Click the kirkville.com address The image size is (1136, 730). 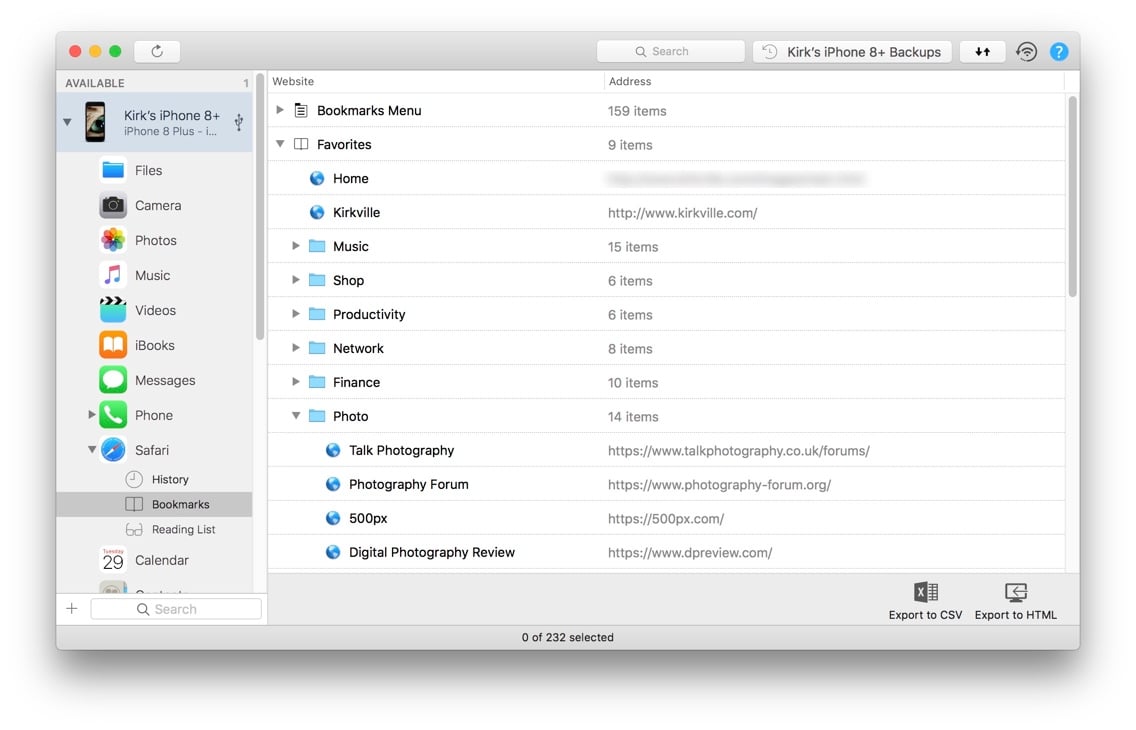point(682,213)
